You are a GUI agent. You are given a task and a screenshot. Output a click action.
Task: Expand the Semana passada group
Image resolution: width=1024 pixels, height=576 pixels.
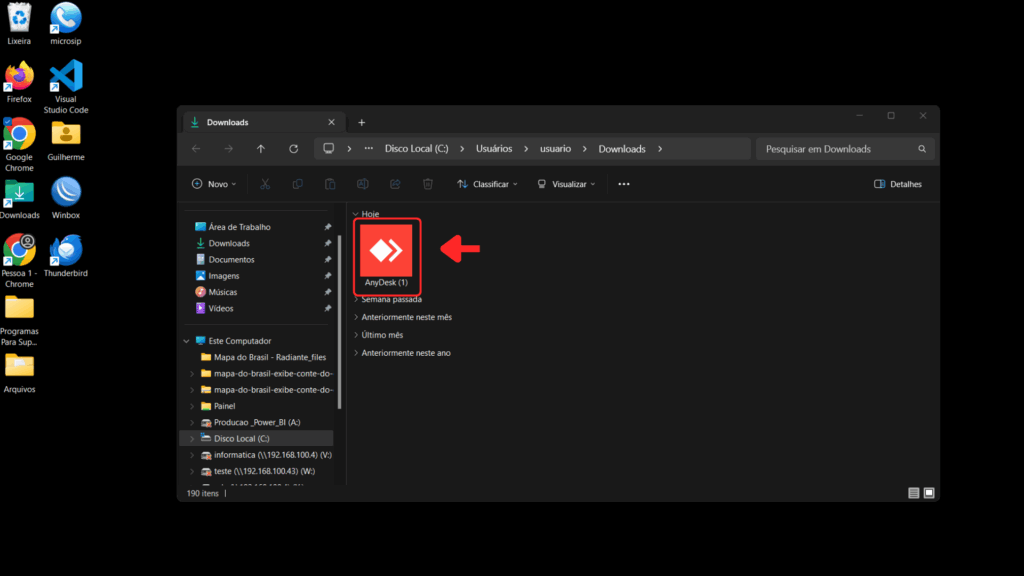pos(356,299)
